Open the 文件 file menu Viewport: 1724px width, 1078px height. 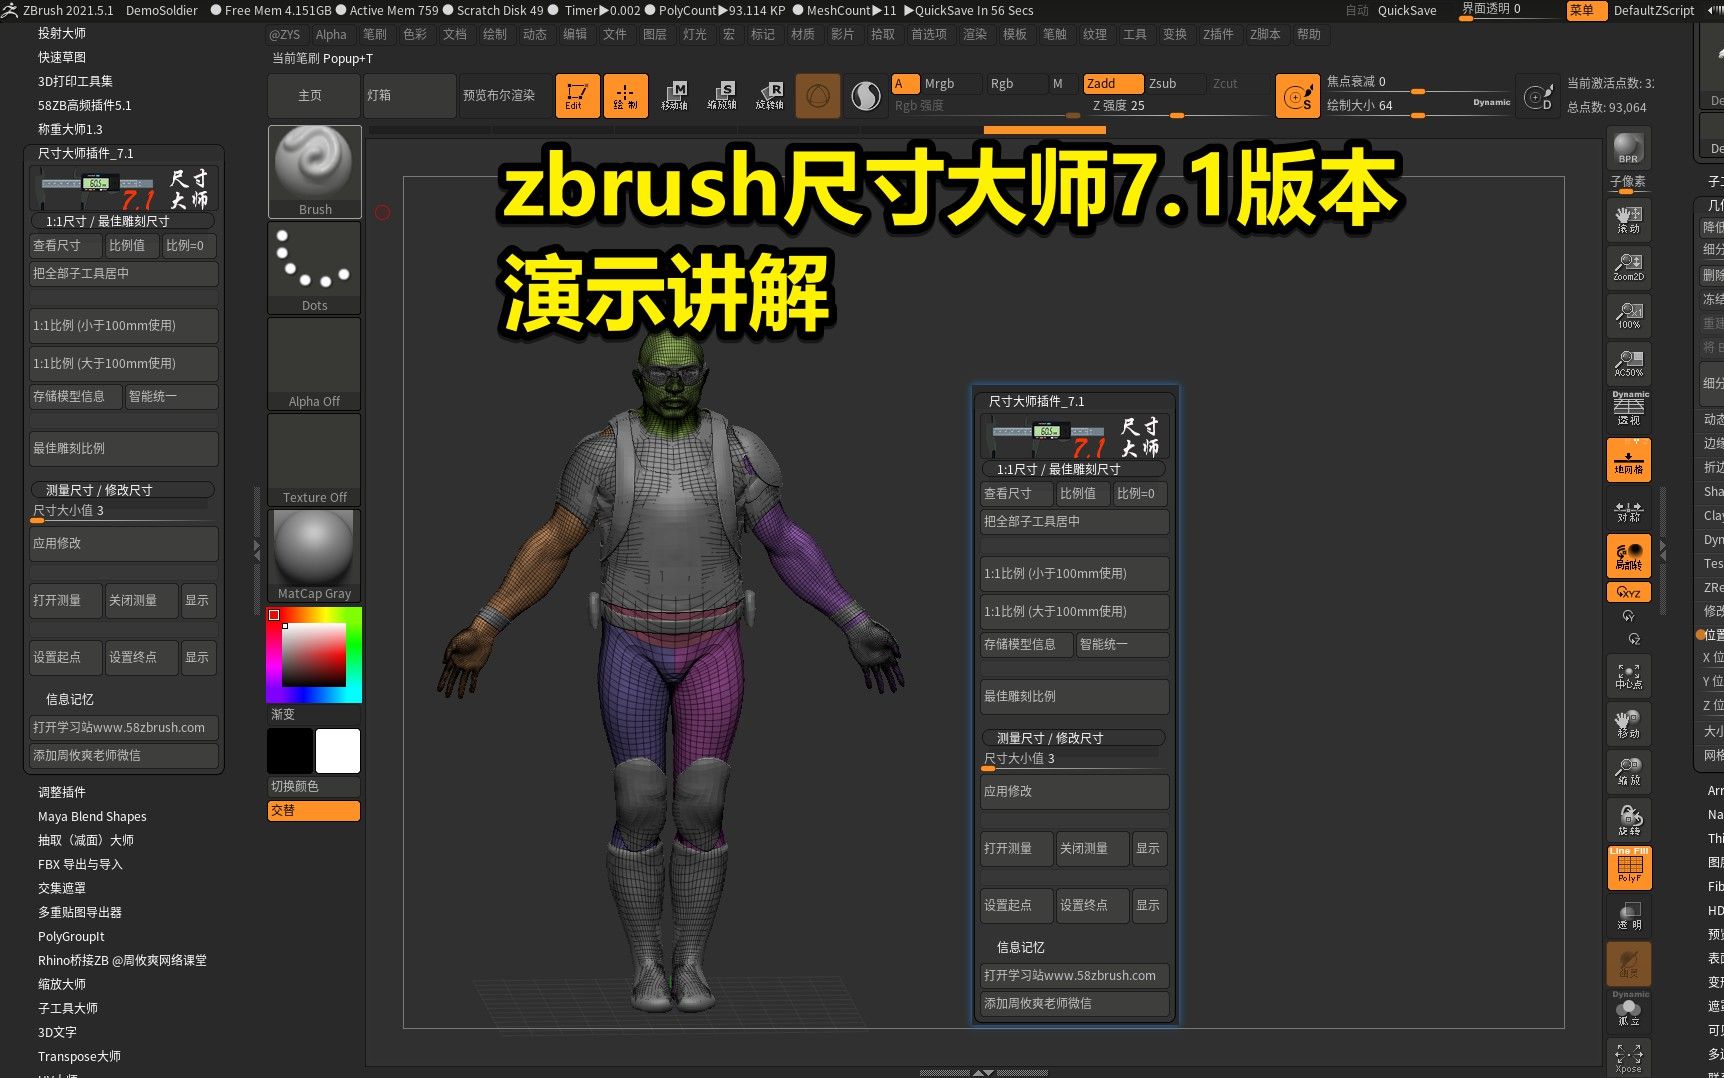coord(615,34)
